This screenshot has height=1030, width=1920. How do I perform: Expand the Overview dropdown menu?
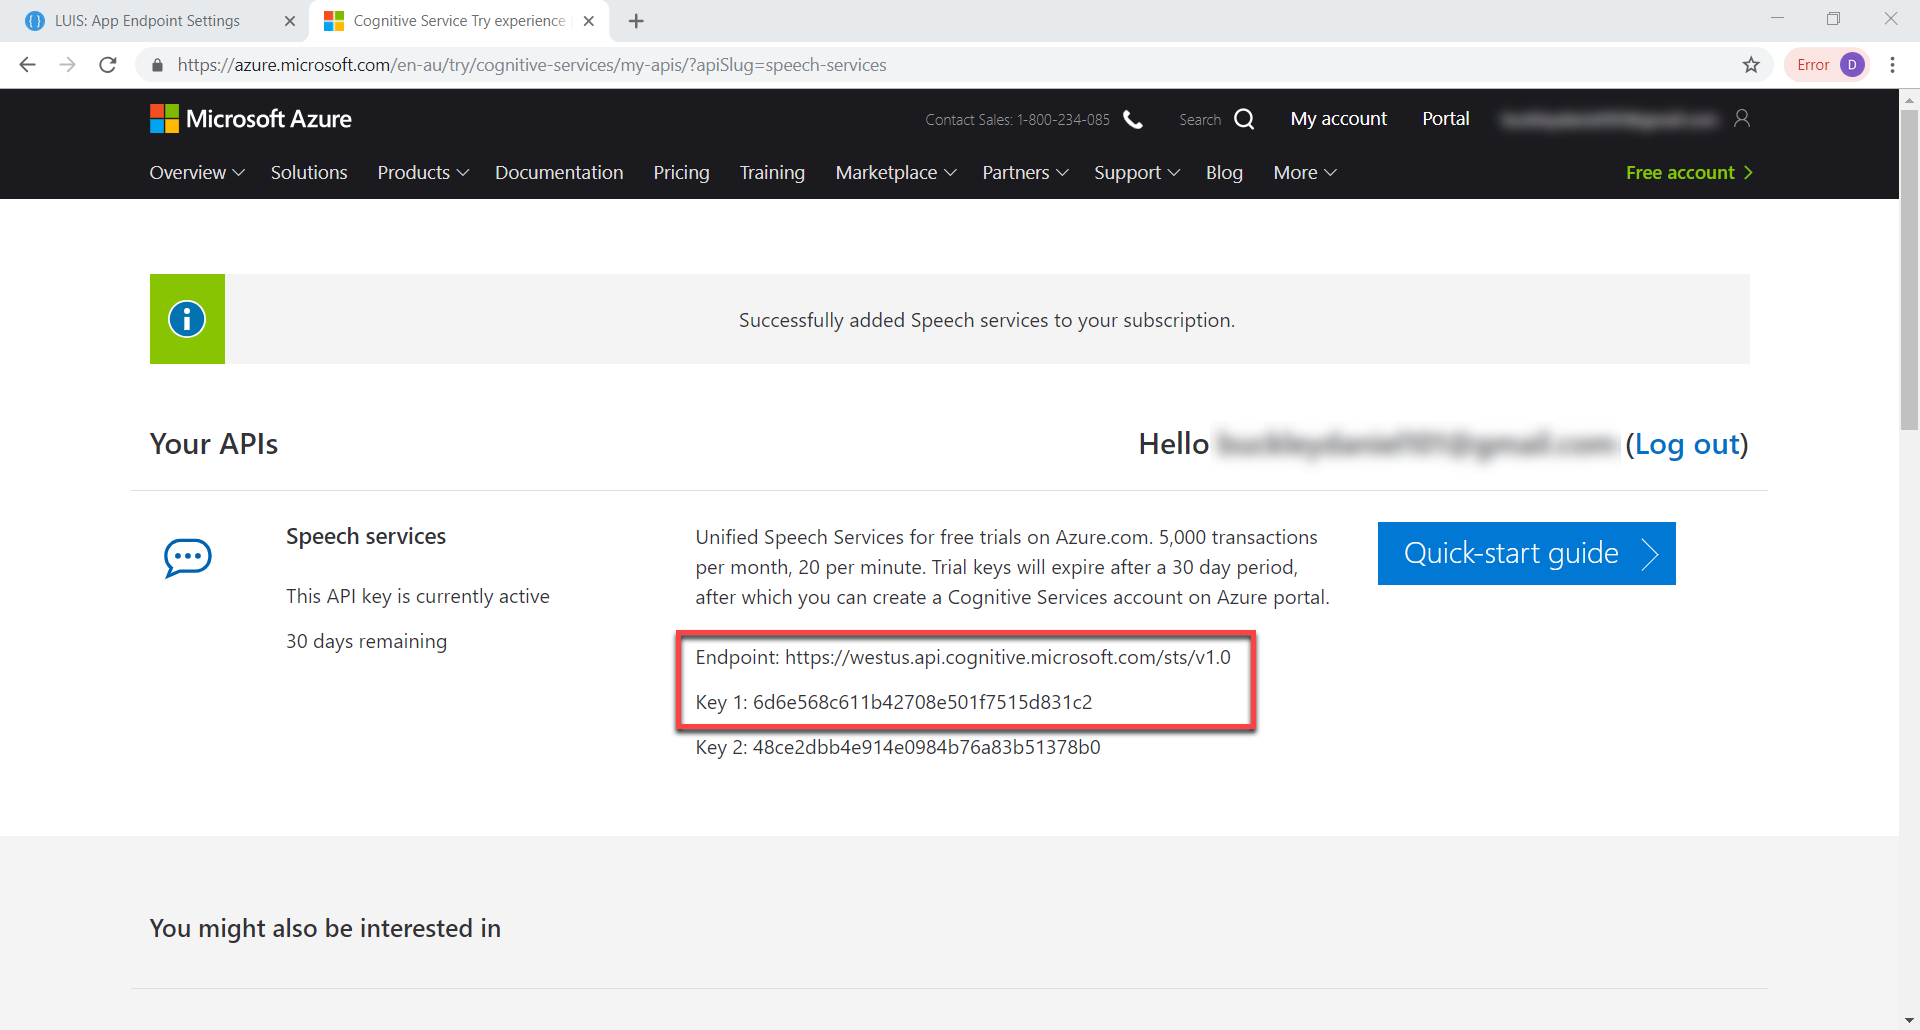click(x=197, y=173)
